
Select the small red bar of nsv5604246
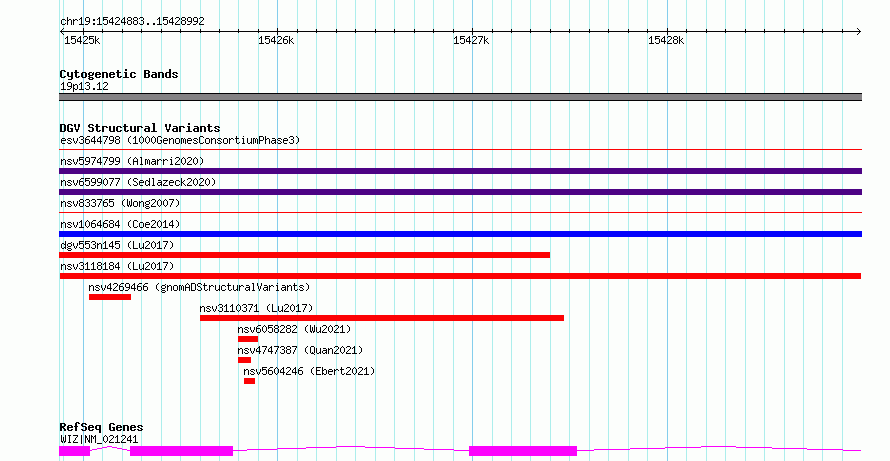coord(250,381)
